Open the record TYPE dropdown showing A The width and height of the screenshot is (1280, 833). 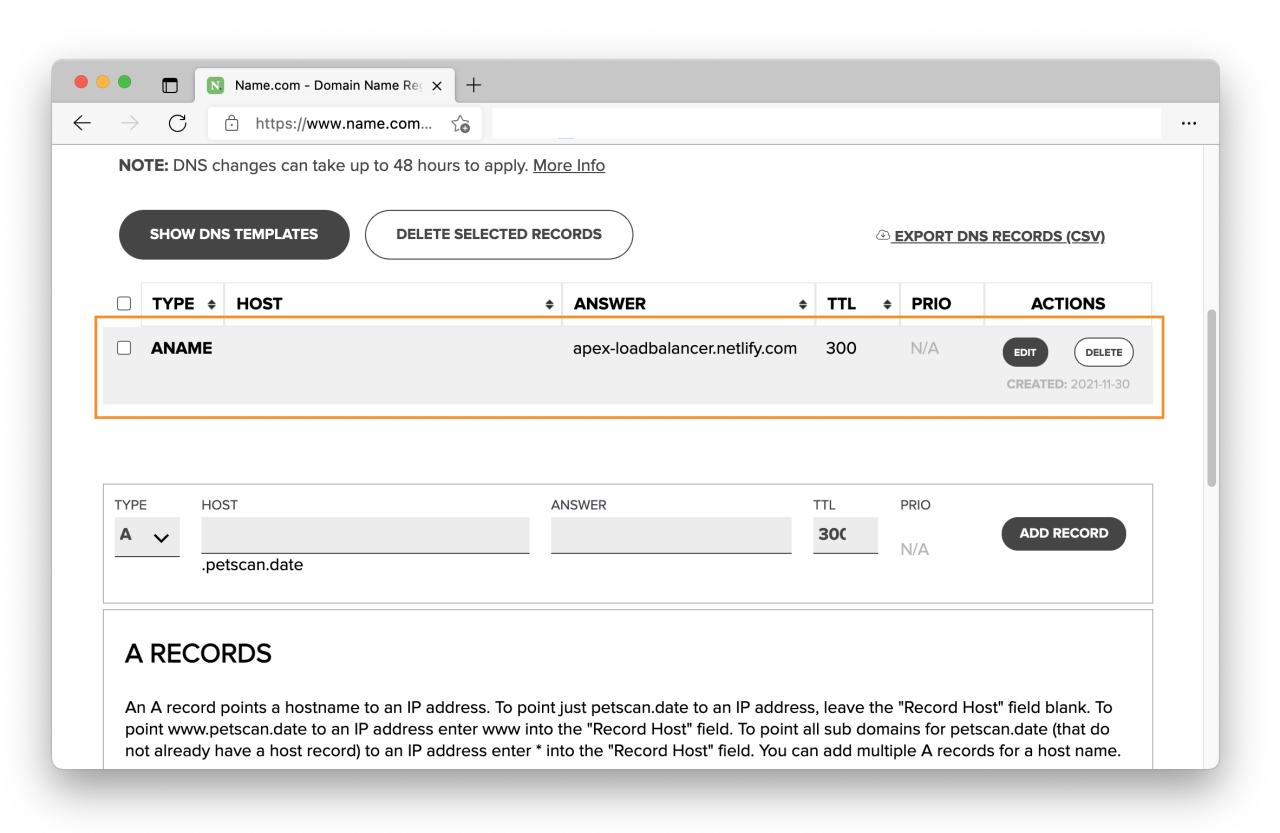coord(147,535)
